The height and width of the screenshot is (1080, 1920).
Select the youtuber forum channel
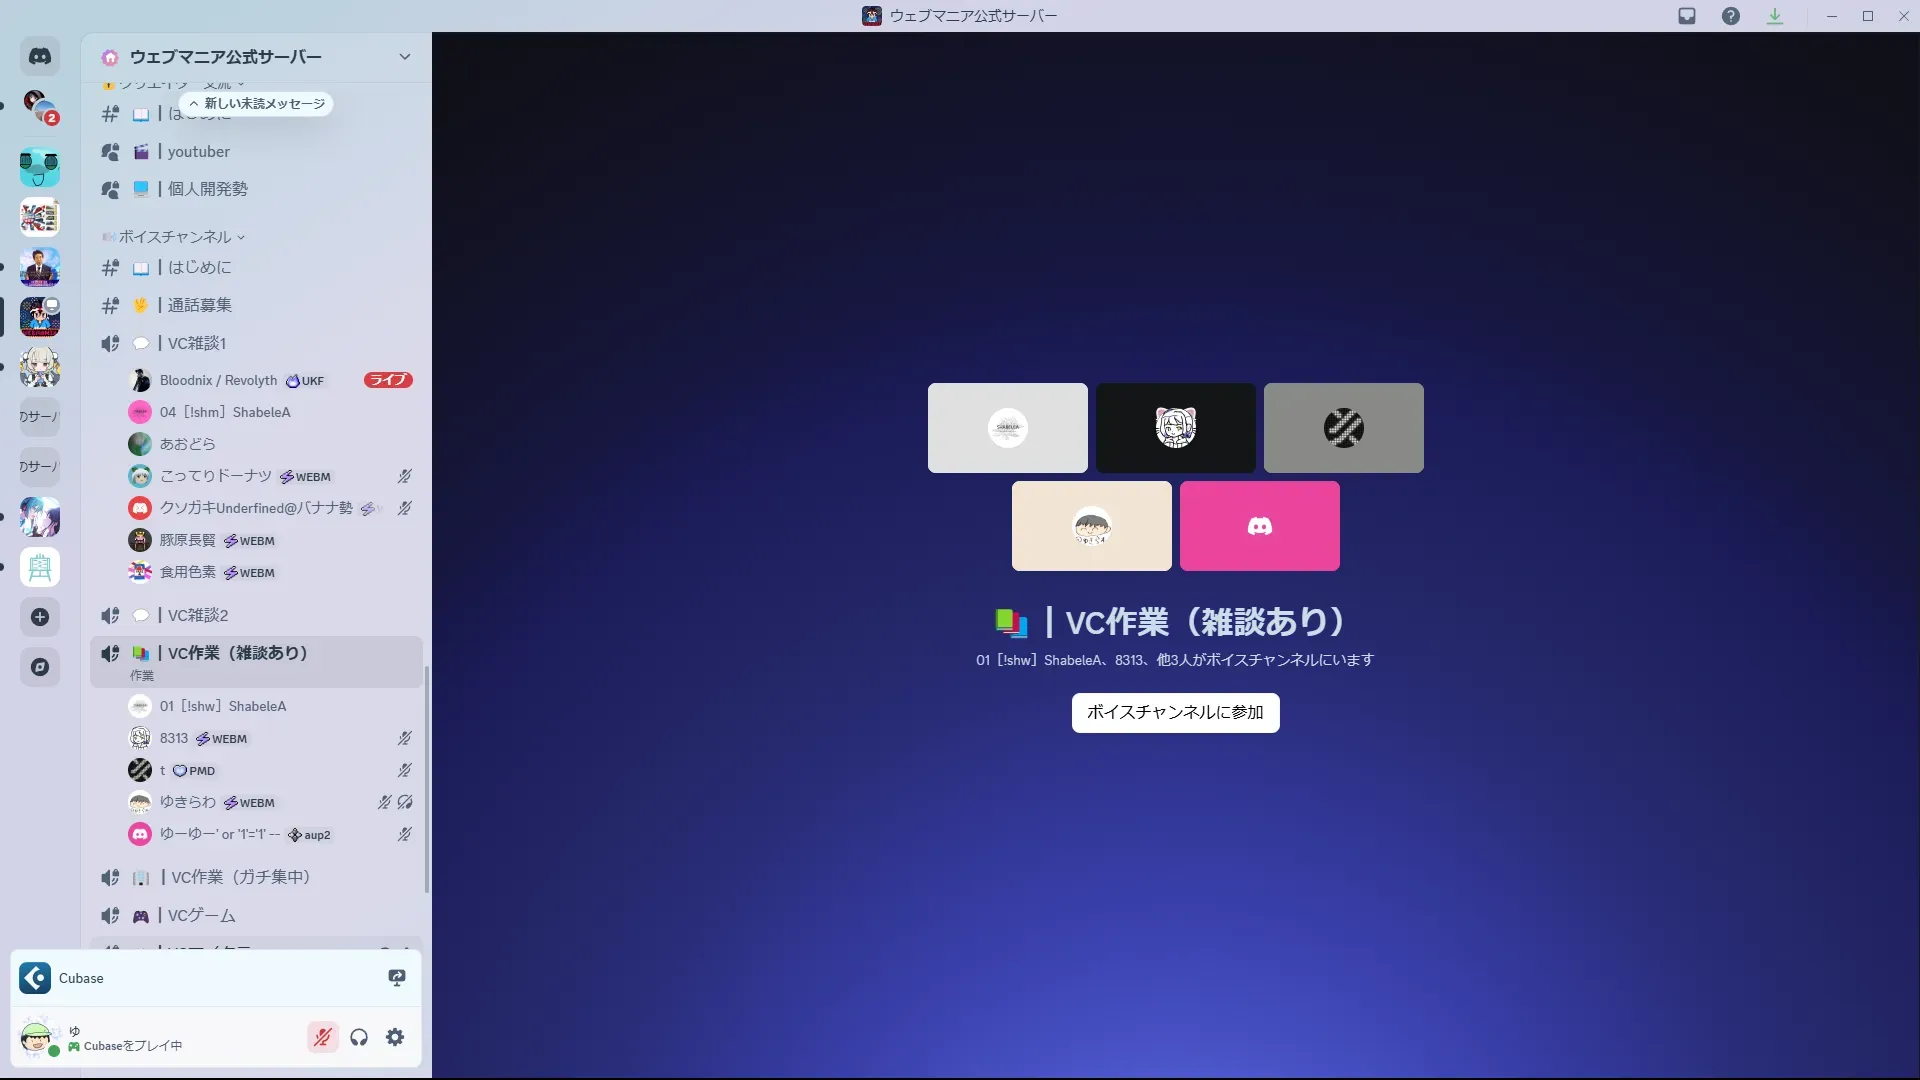pos(198,152)
